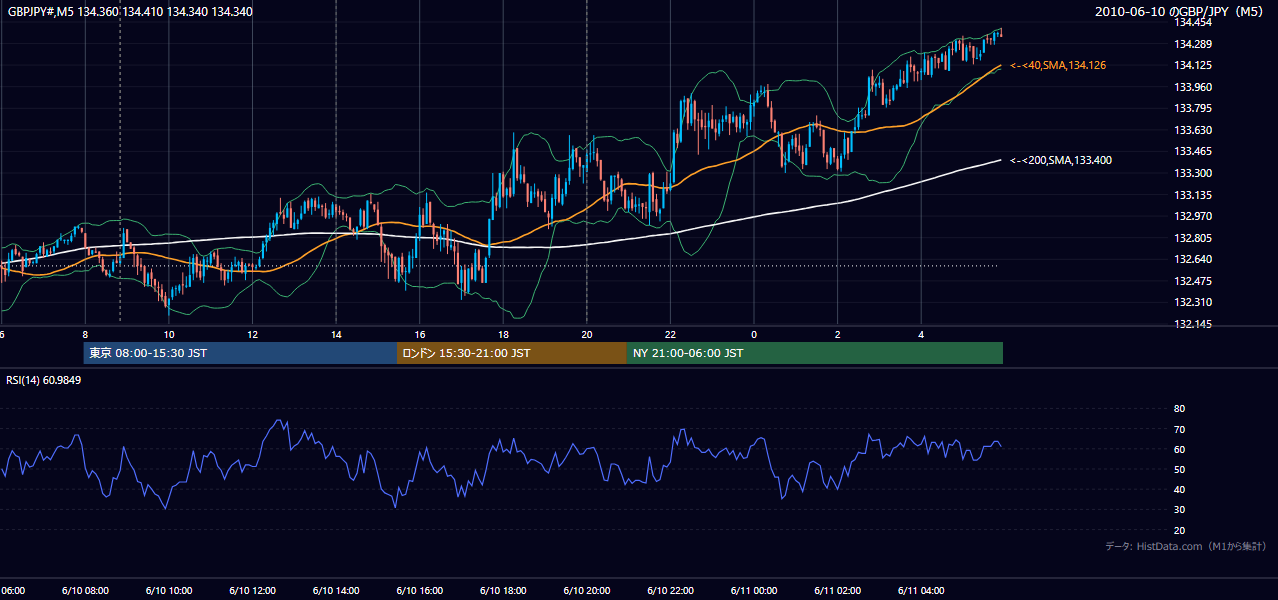Click bottom date label 6/10 22:00
Viewport: 1278px width, 600px height.
pyautogui.click(x=670, y=591)
